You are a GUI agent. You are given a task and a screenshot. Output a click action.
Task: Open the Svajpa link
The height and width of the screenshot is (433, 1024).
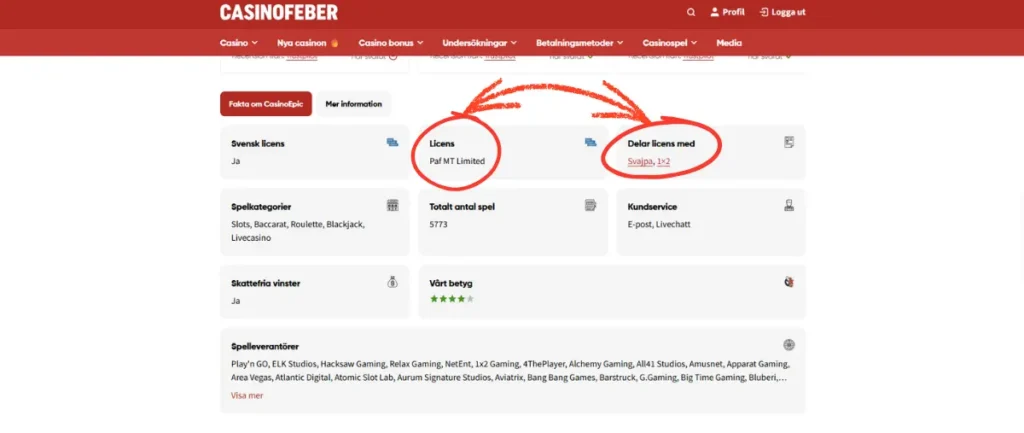640,161
